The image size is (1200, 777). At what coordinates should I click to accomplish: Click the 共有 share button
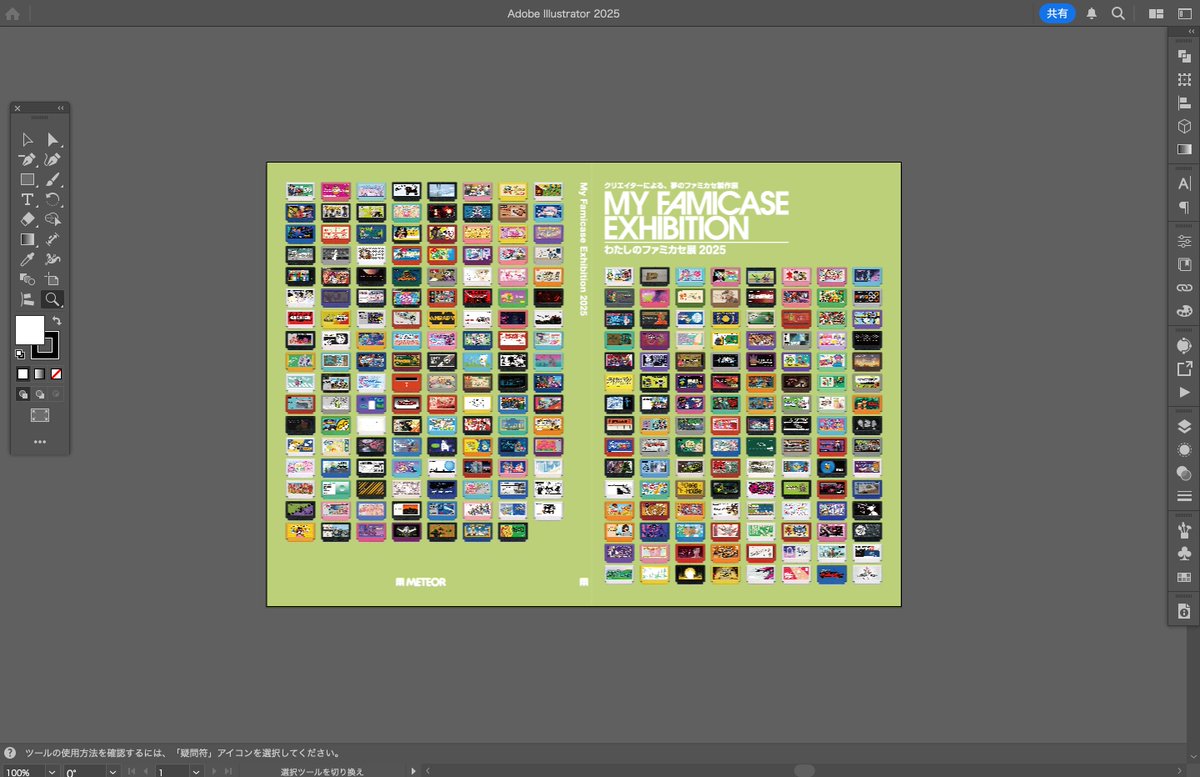pyautogui.click(x=1057, y=13)
